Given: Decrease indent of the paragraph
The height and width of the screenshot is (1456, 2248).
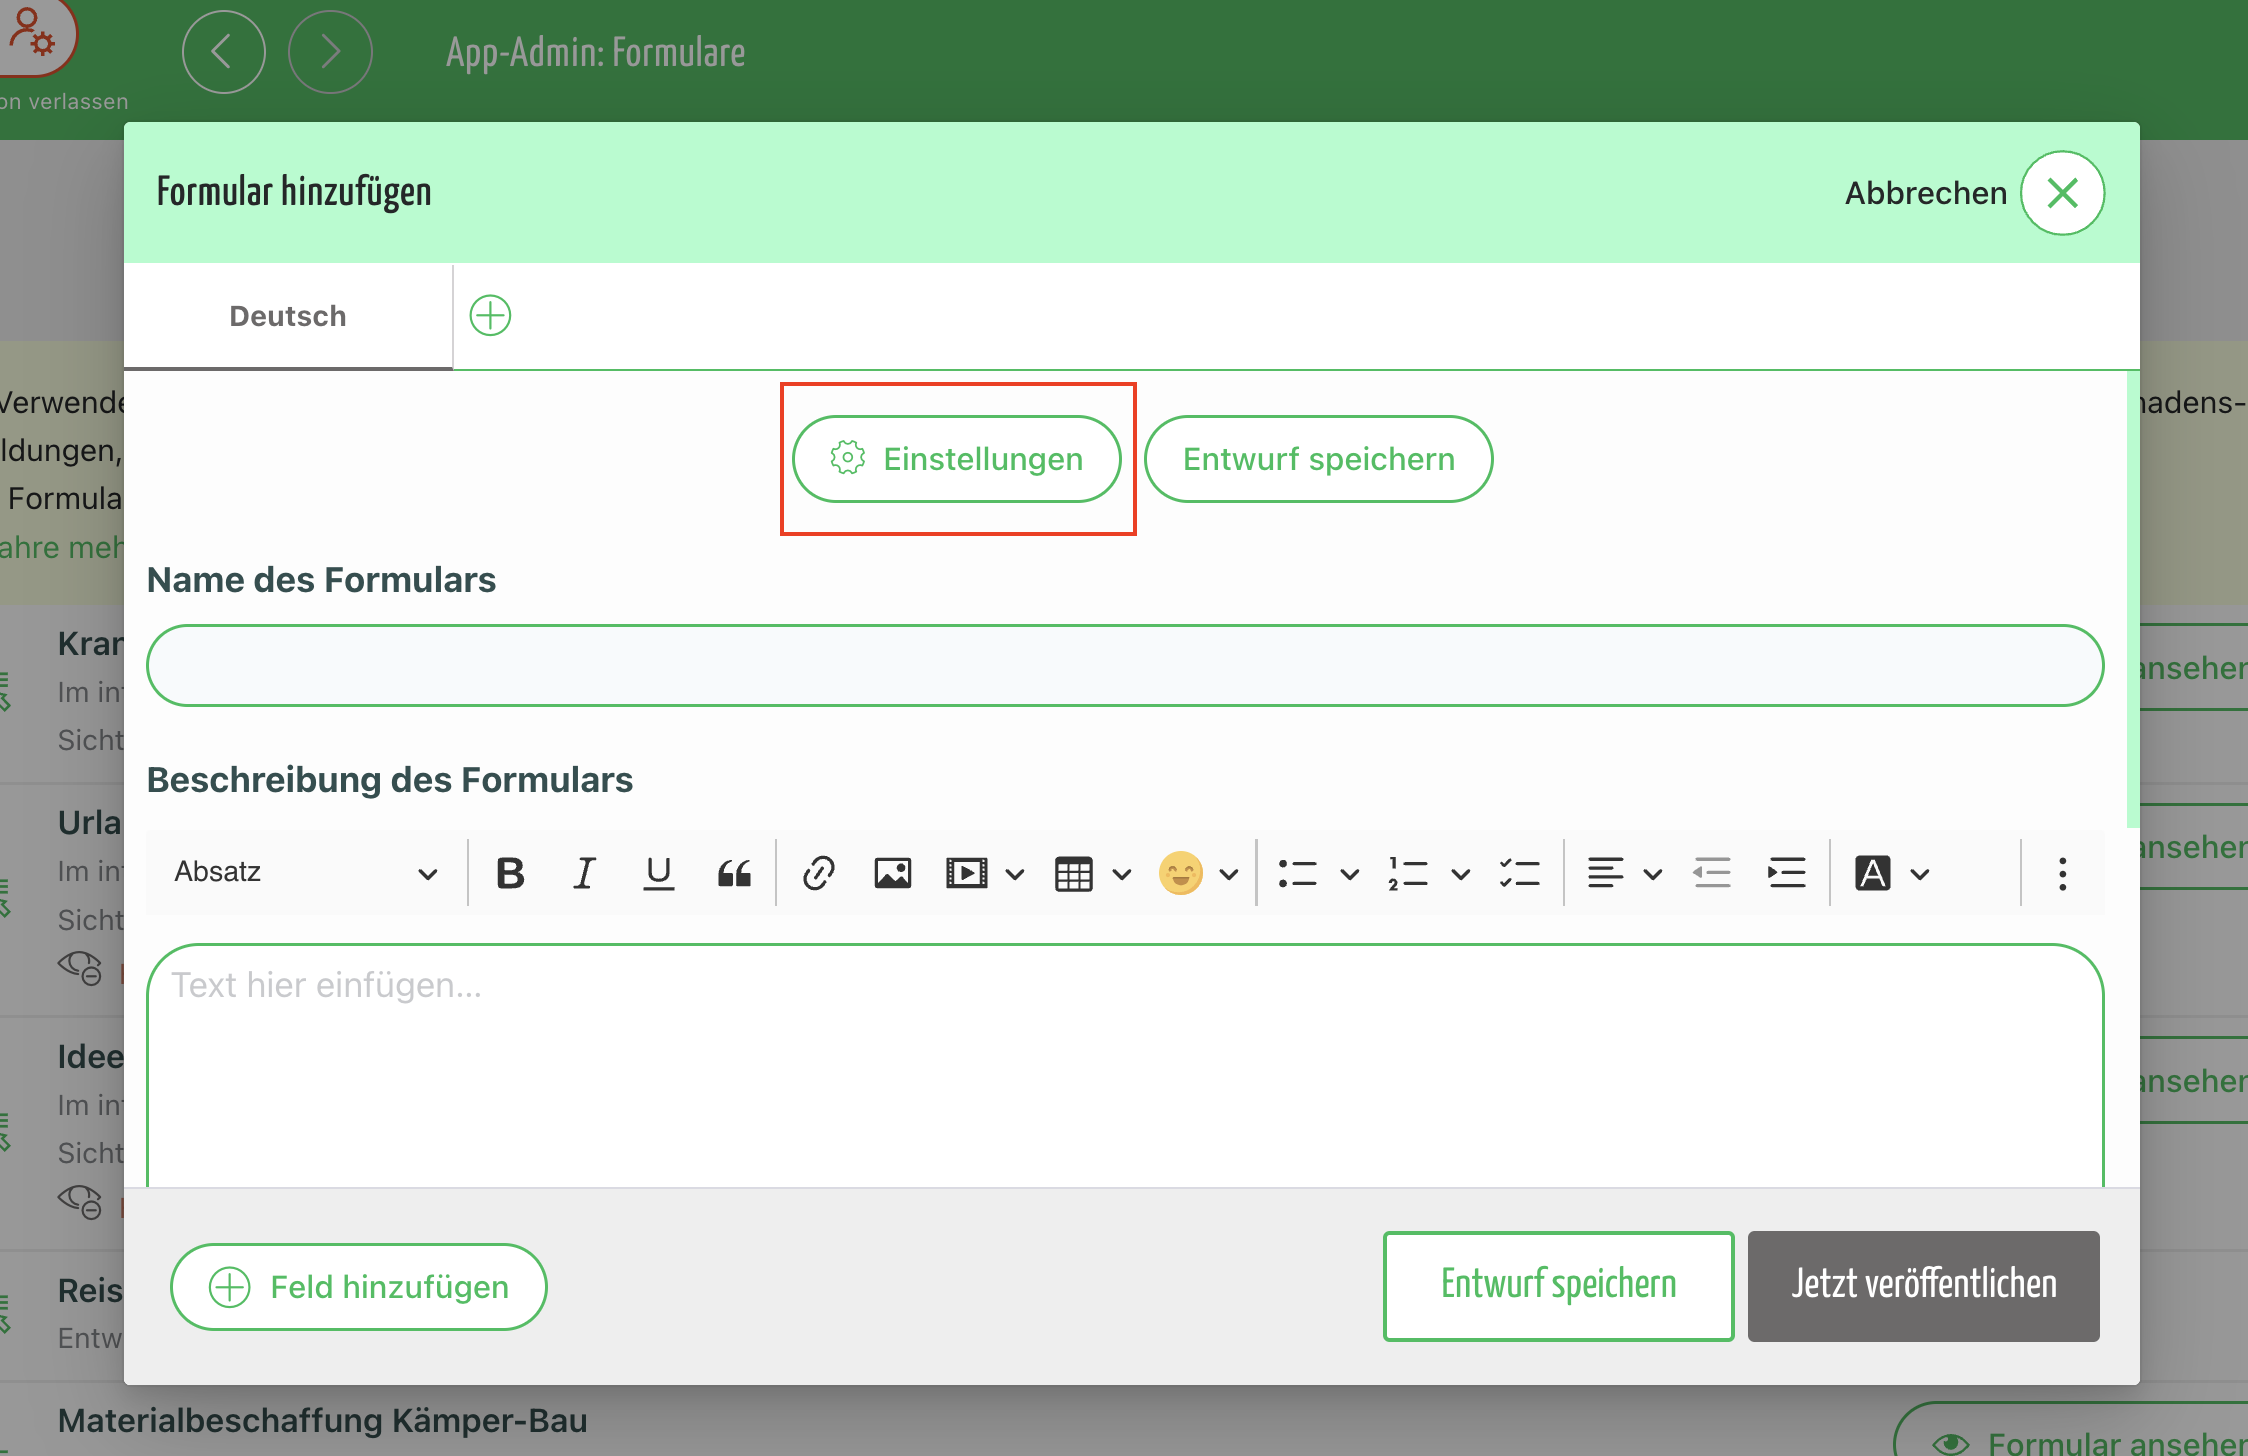Looking at the screenshot, I should coord(1711,873).
